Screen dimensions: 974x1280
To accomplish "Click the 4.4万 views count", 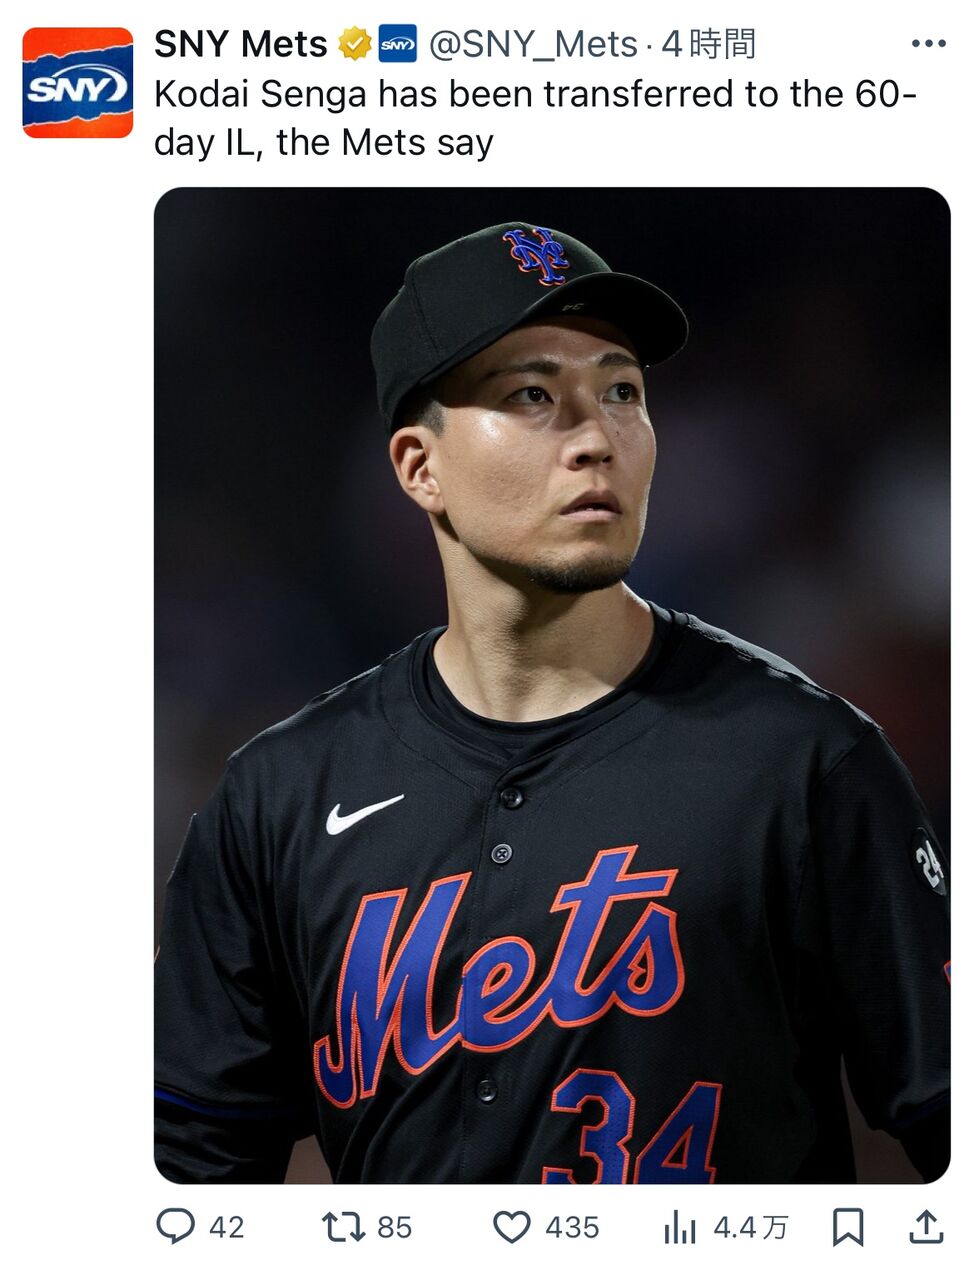I will tap(750, 1227).
